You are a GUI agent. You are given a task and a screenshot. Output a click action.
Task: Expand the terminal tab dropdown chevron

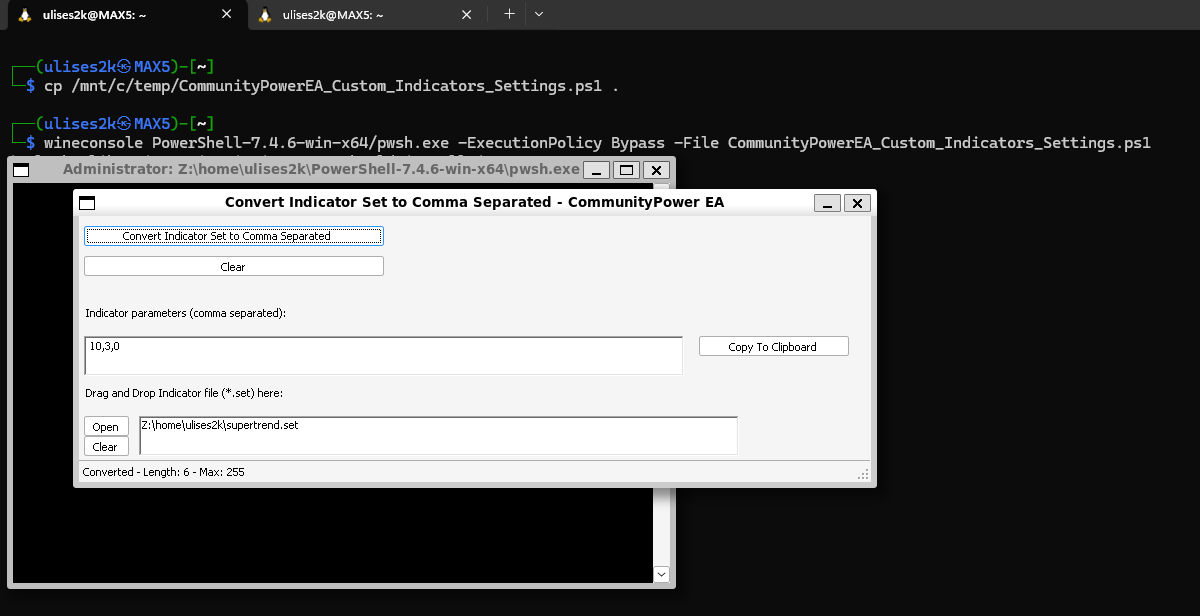[x=539, y=14]
